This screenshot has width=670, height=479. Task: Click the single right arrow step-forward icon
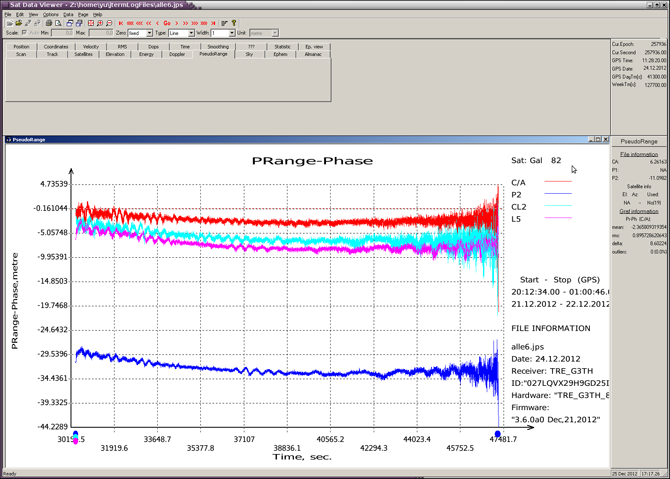tap(176, 23)
